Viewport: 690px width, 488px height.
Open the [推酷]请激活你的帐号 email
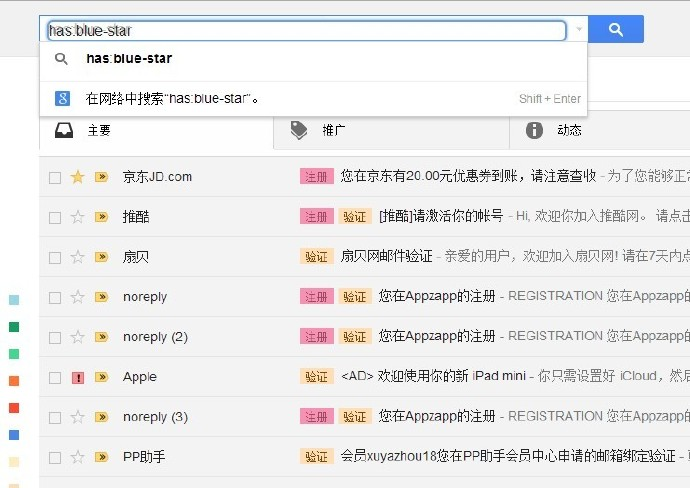(x=441, y=216)
